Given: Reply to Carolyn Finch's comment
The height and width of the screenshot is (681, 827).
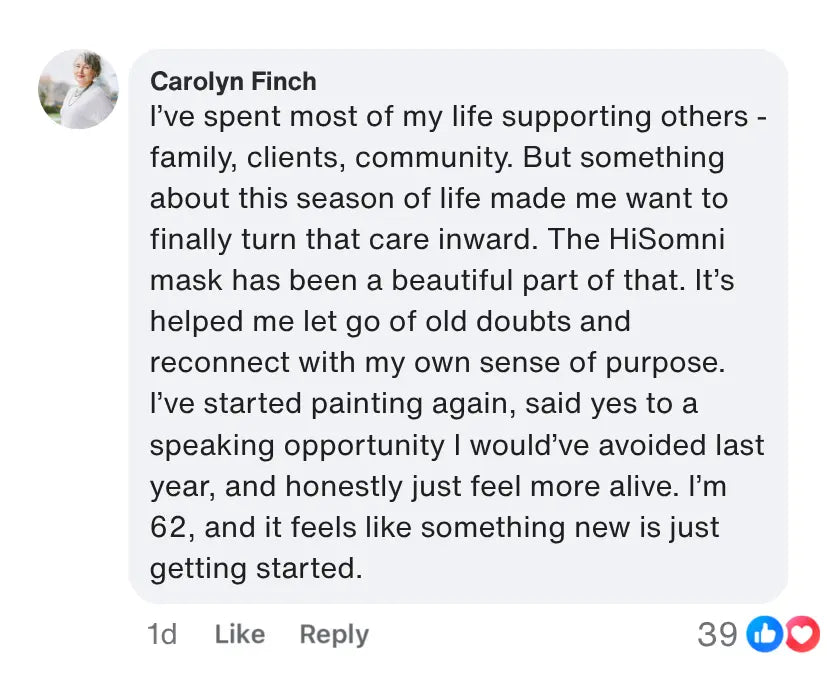Looking at the screenshot, I should (334, 634).
